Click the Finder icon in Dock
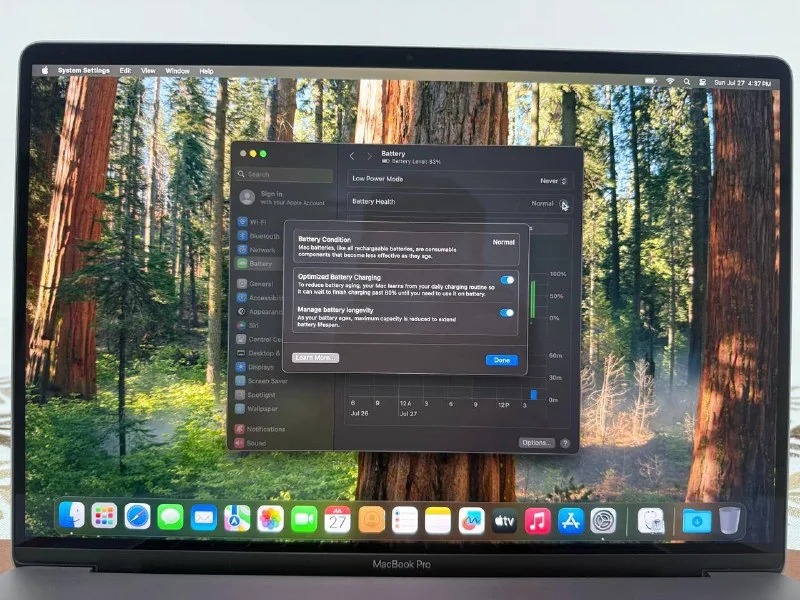The width and height of the screenshot is (800, 600). pyautogui.click(x=71, y=516)
